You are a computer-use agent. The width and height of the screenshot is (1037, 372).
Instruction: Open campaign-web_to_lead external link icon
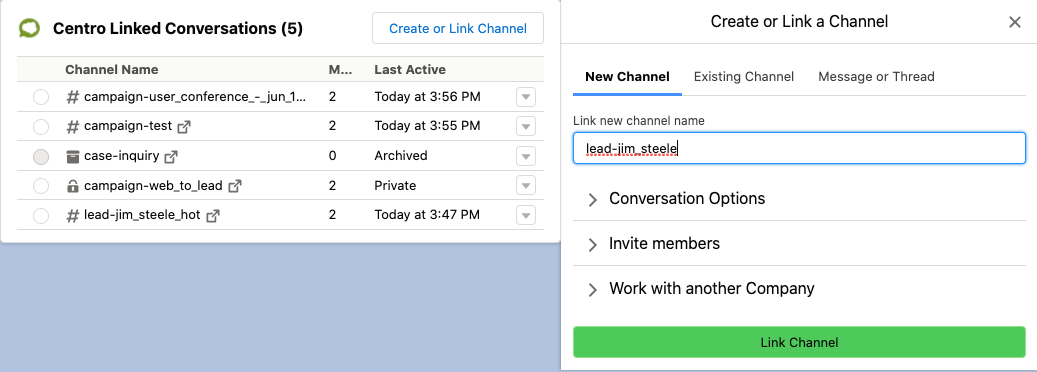pos(235,186)
